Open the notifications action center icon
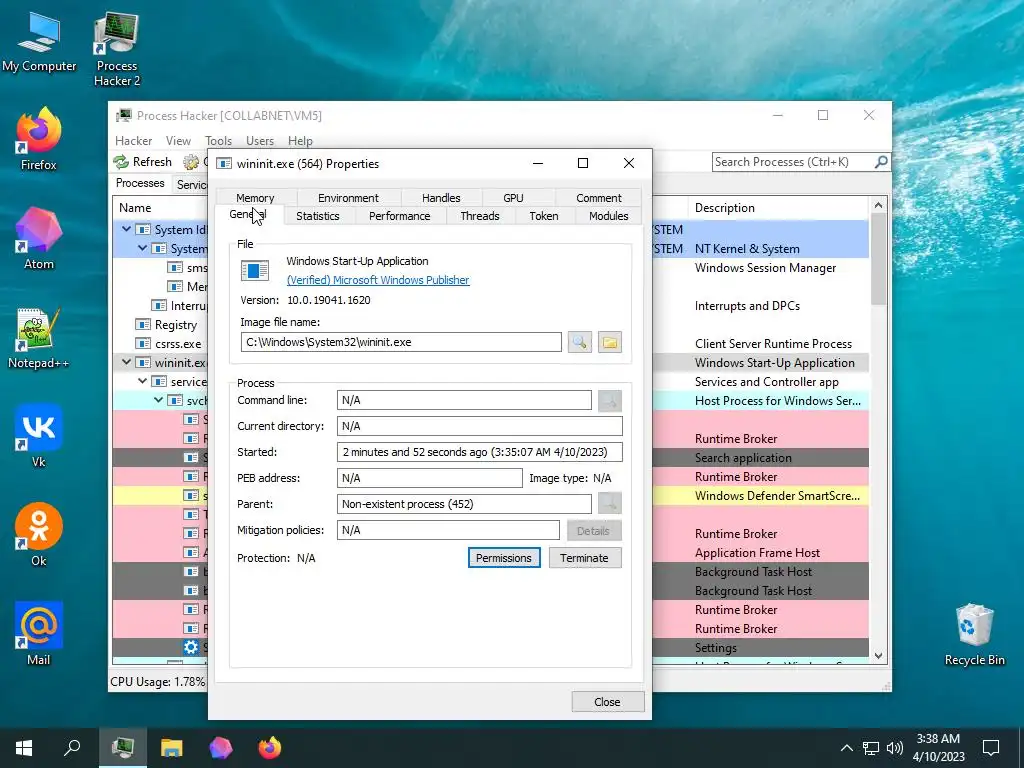This screenshot has height=768, width=1024. [991, 748]
